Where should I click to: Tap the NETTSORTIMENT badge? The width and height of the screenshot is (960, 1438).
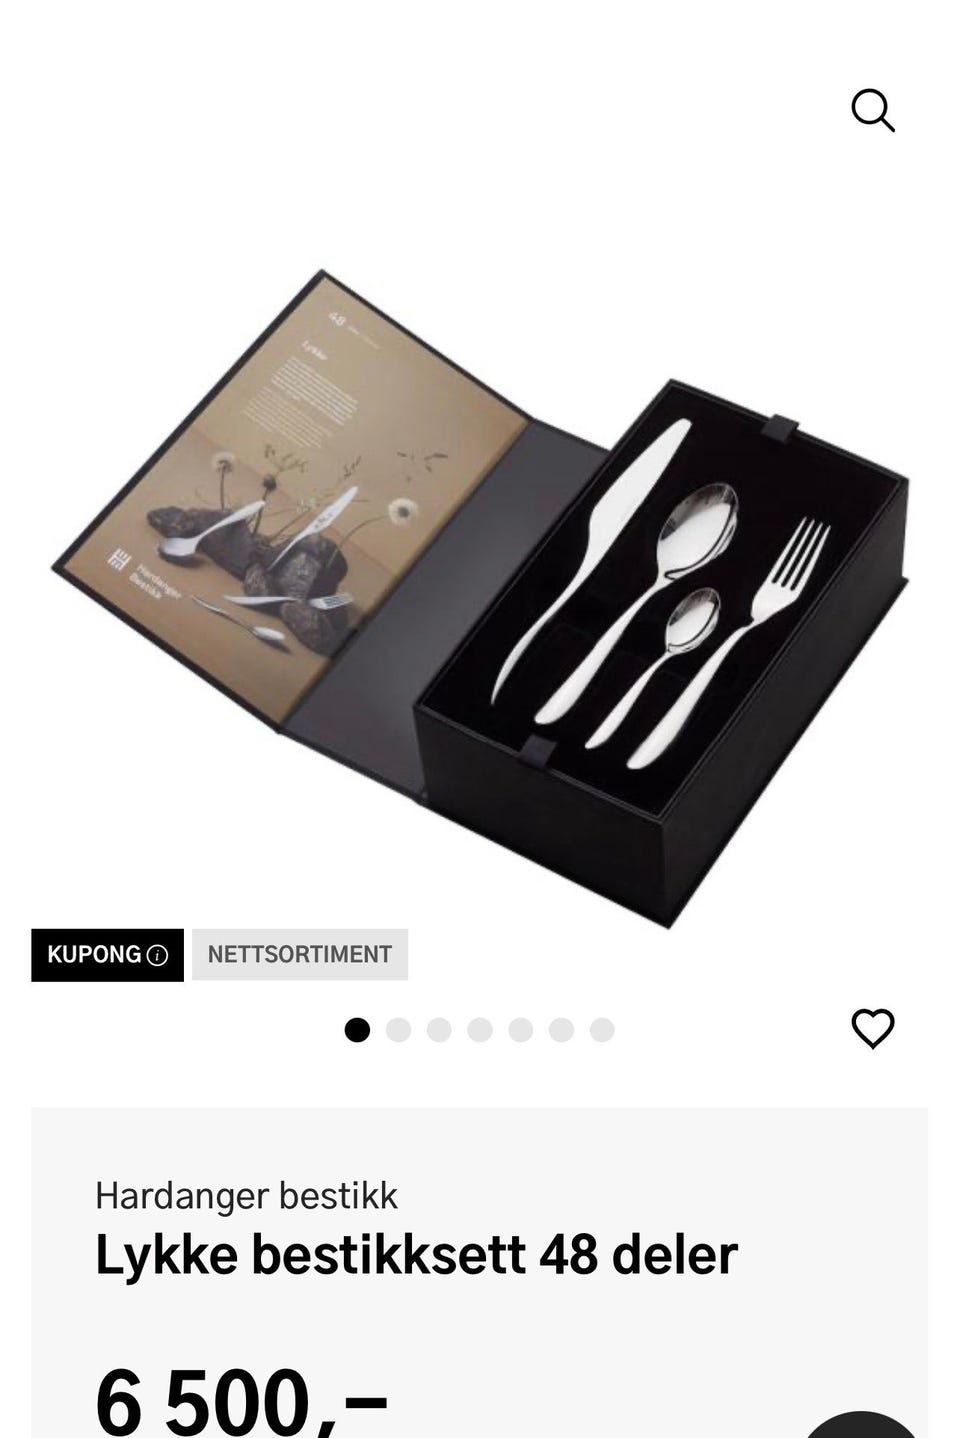[300, 955]
